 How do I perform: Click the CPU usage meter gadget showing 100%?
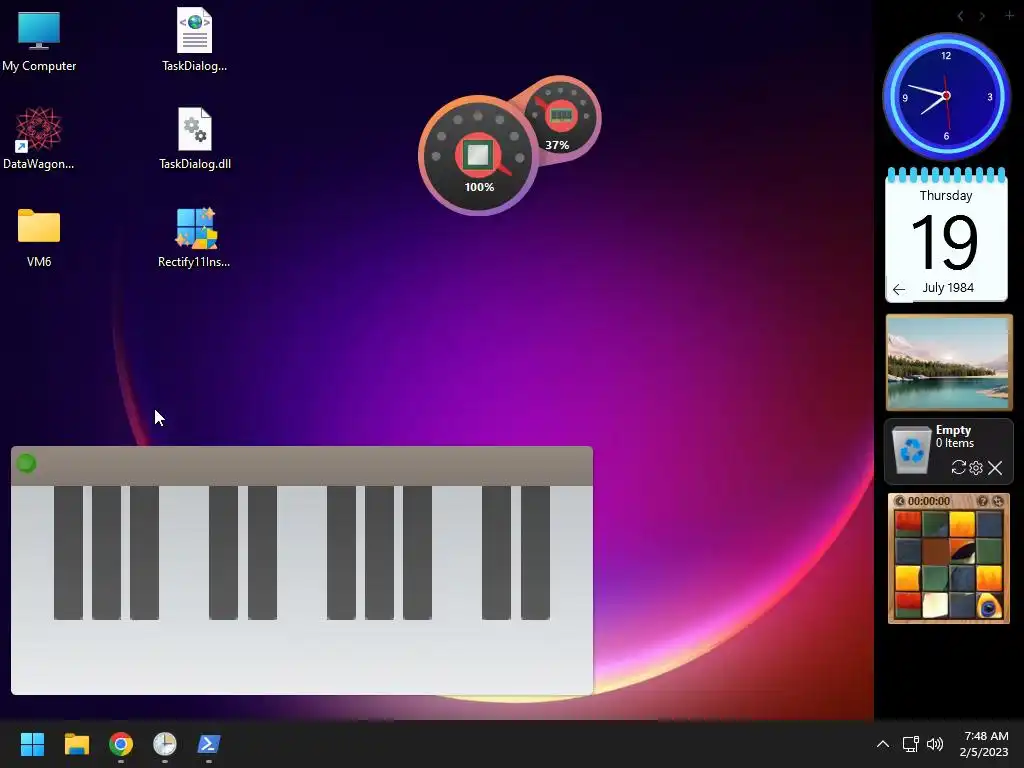click(479, 155)
